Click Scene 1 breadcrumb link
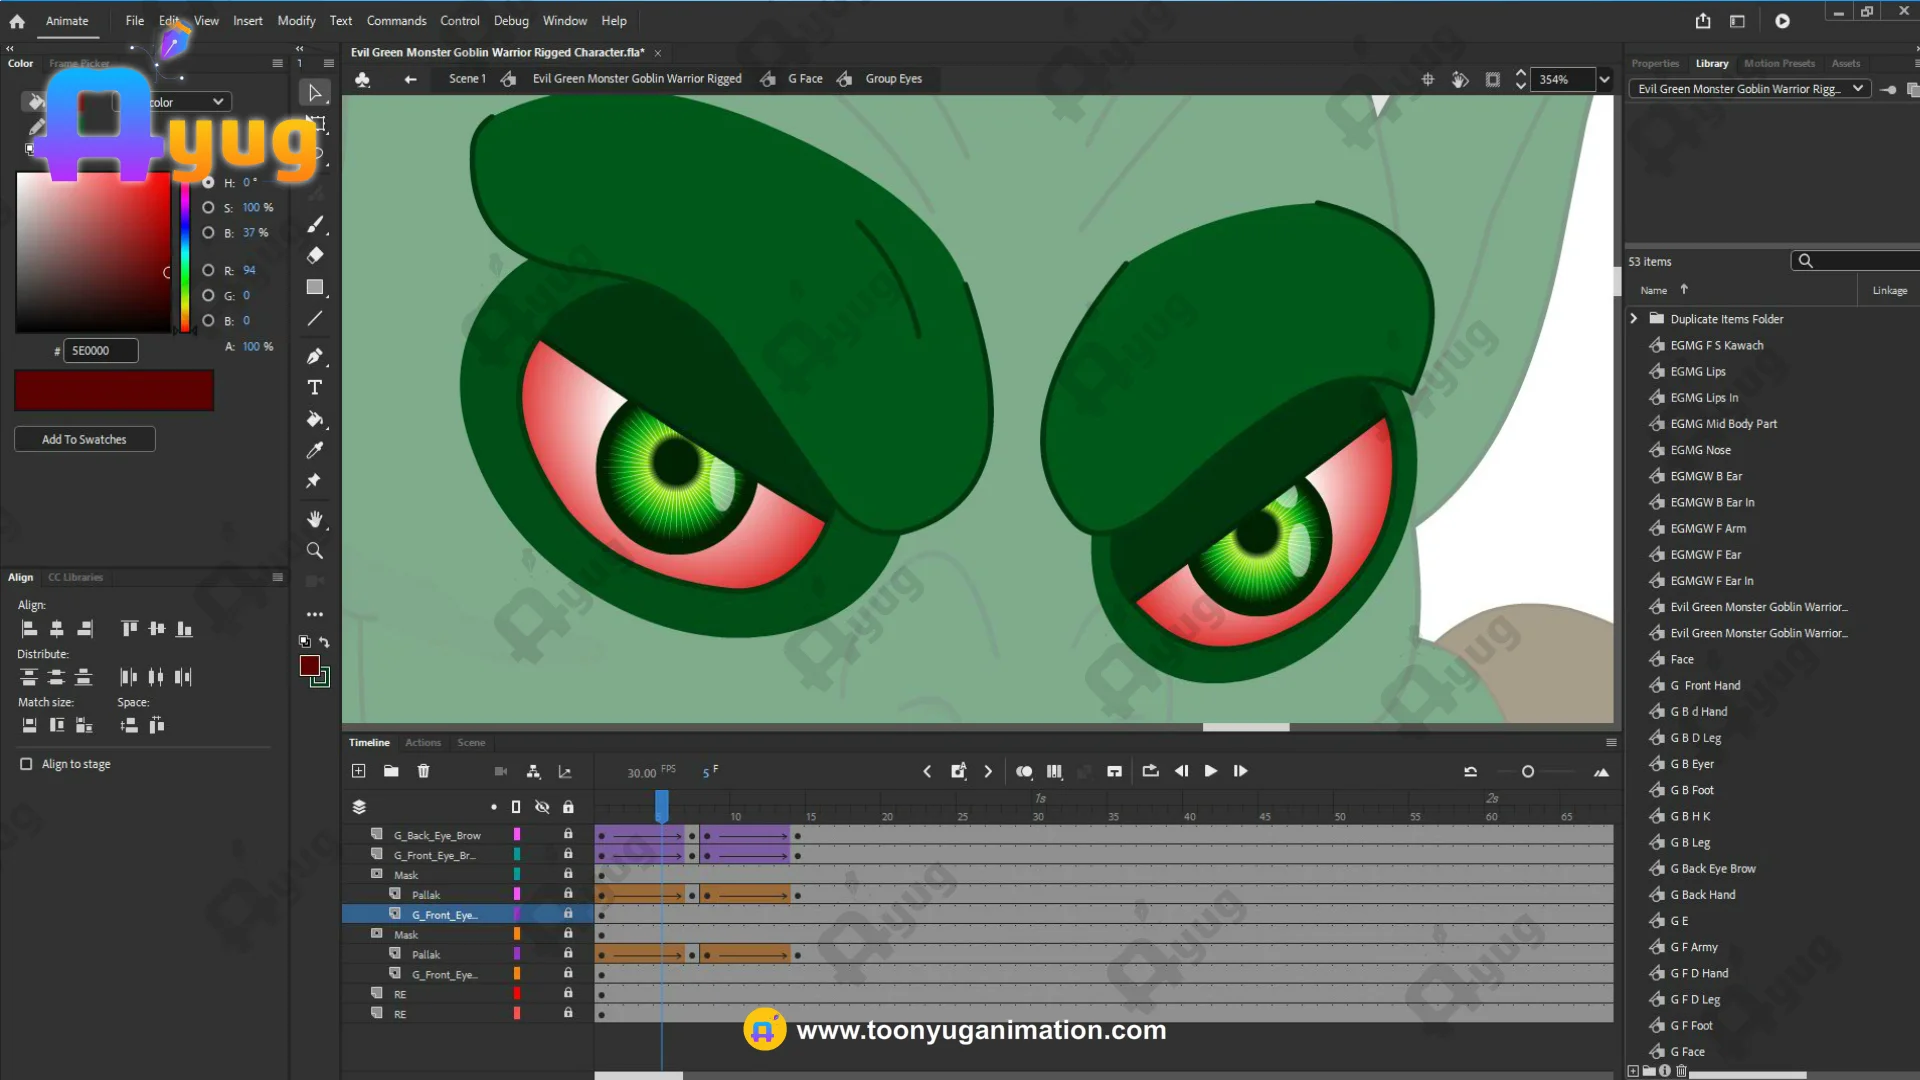 (x=467, y=79)
